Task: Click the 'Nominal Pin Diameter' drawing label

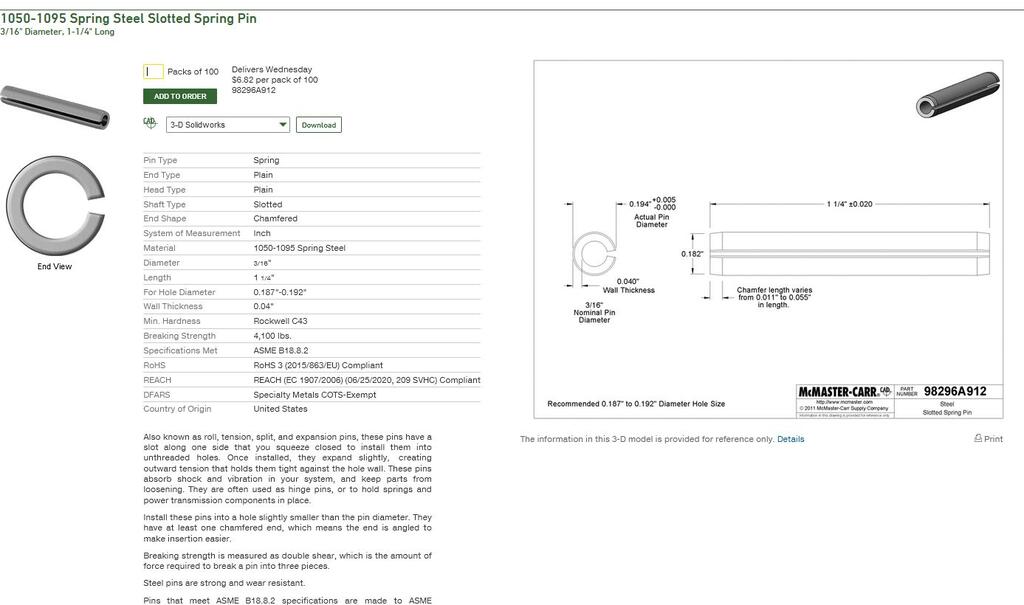Action: pyautogui.click(x=594, y=316)
